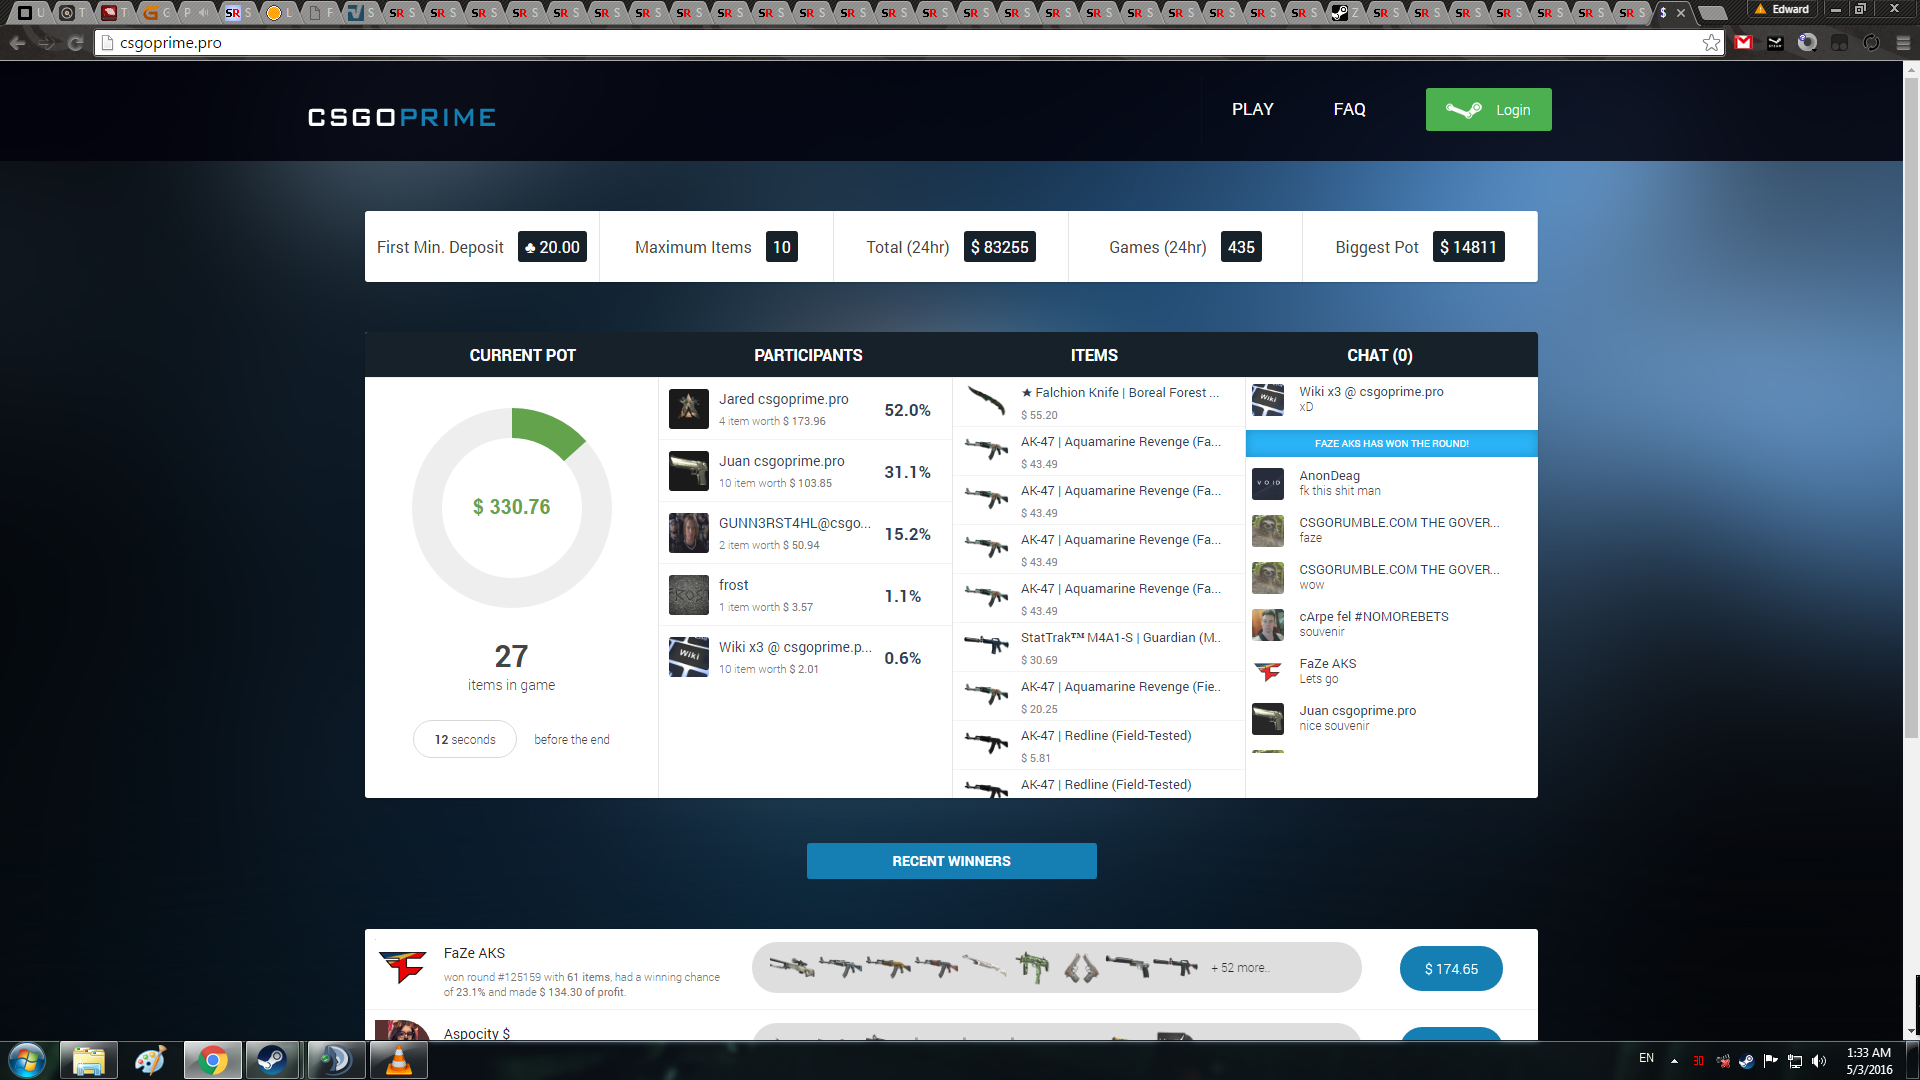Click the csgoprime.pro address bar
The height and width of the screenshot is (1080, 1920).
pyautogui.click(x=900, y=43)
